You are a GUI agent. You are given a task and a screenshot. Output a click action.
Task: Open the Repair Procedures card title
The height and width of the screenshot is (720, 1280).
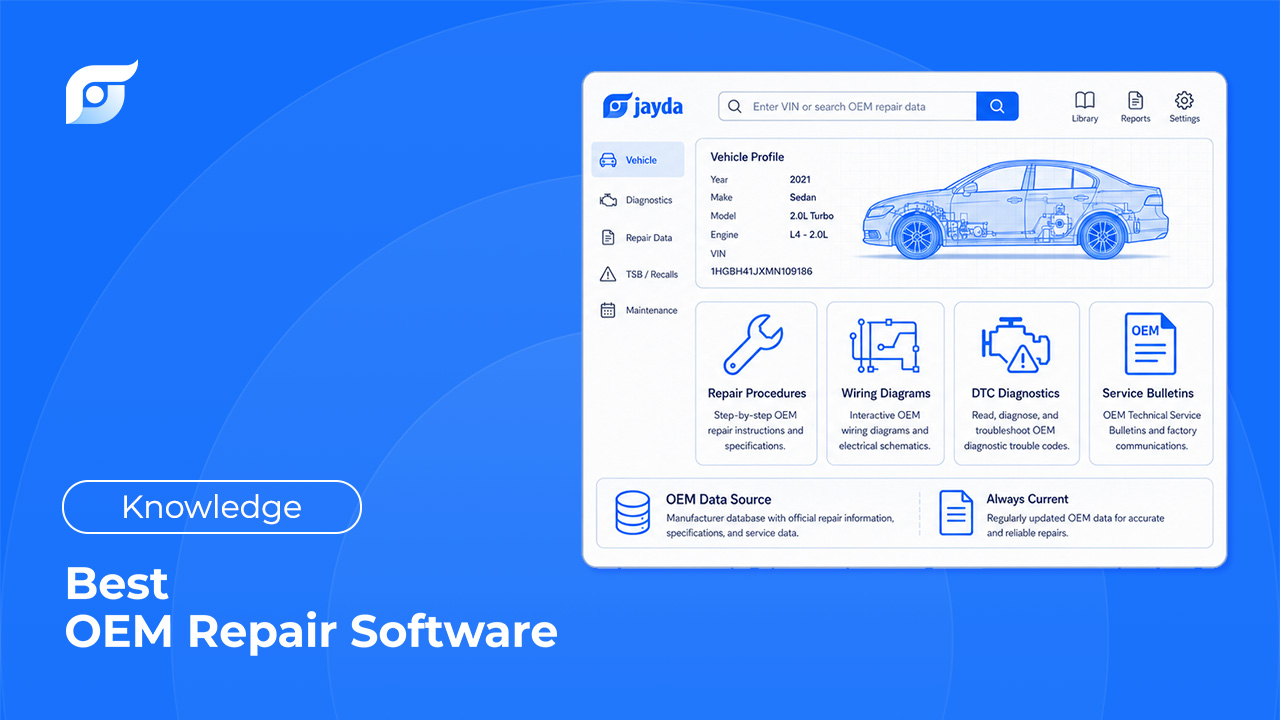[757, 393]
